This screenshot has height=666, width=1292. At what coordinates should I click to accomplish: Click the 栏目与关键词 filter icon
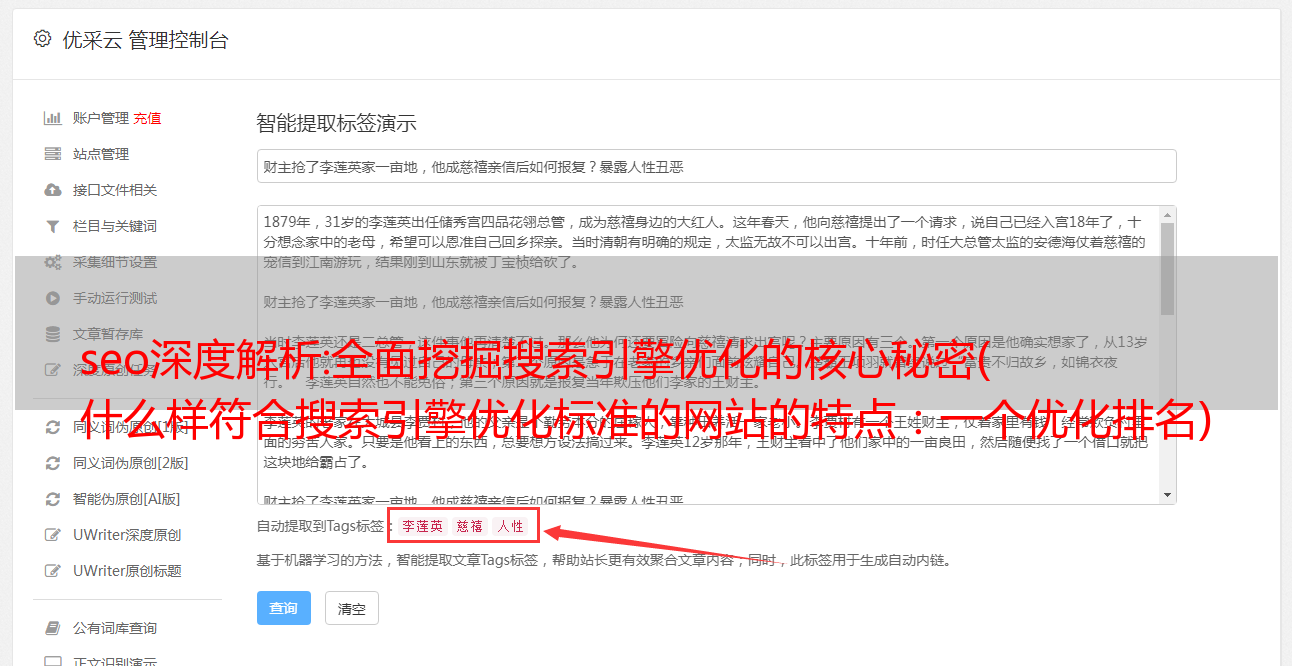(53, 226)
